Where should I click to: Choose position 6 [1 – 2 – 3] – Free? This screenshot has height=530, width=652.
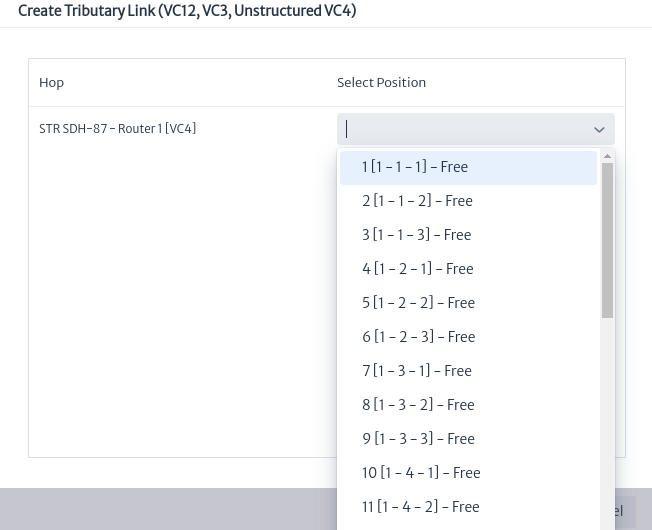[468, 337]
